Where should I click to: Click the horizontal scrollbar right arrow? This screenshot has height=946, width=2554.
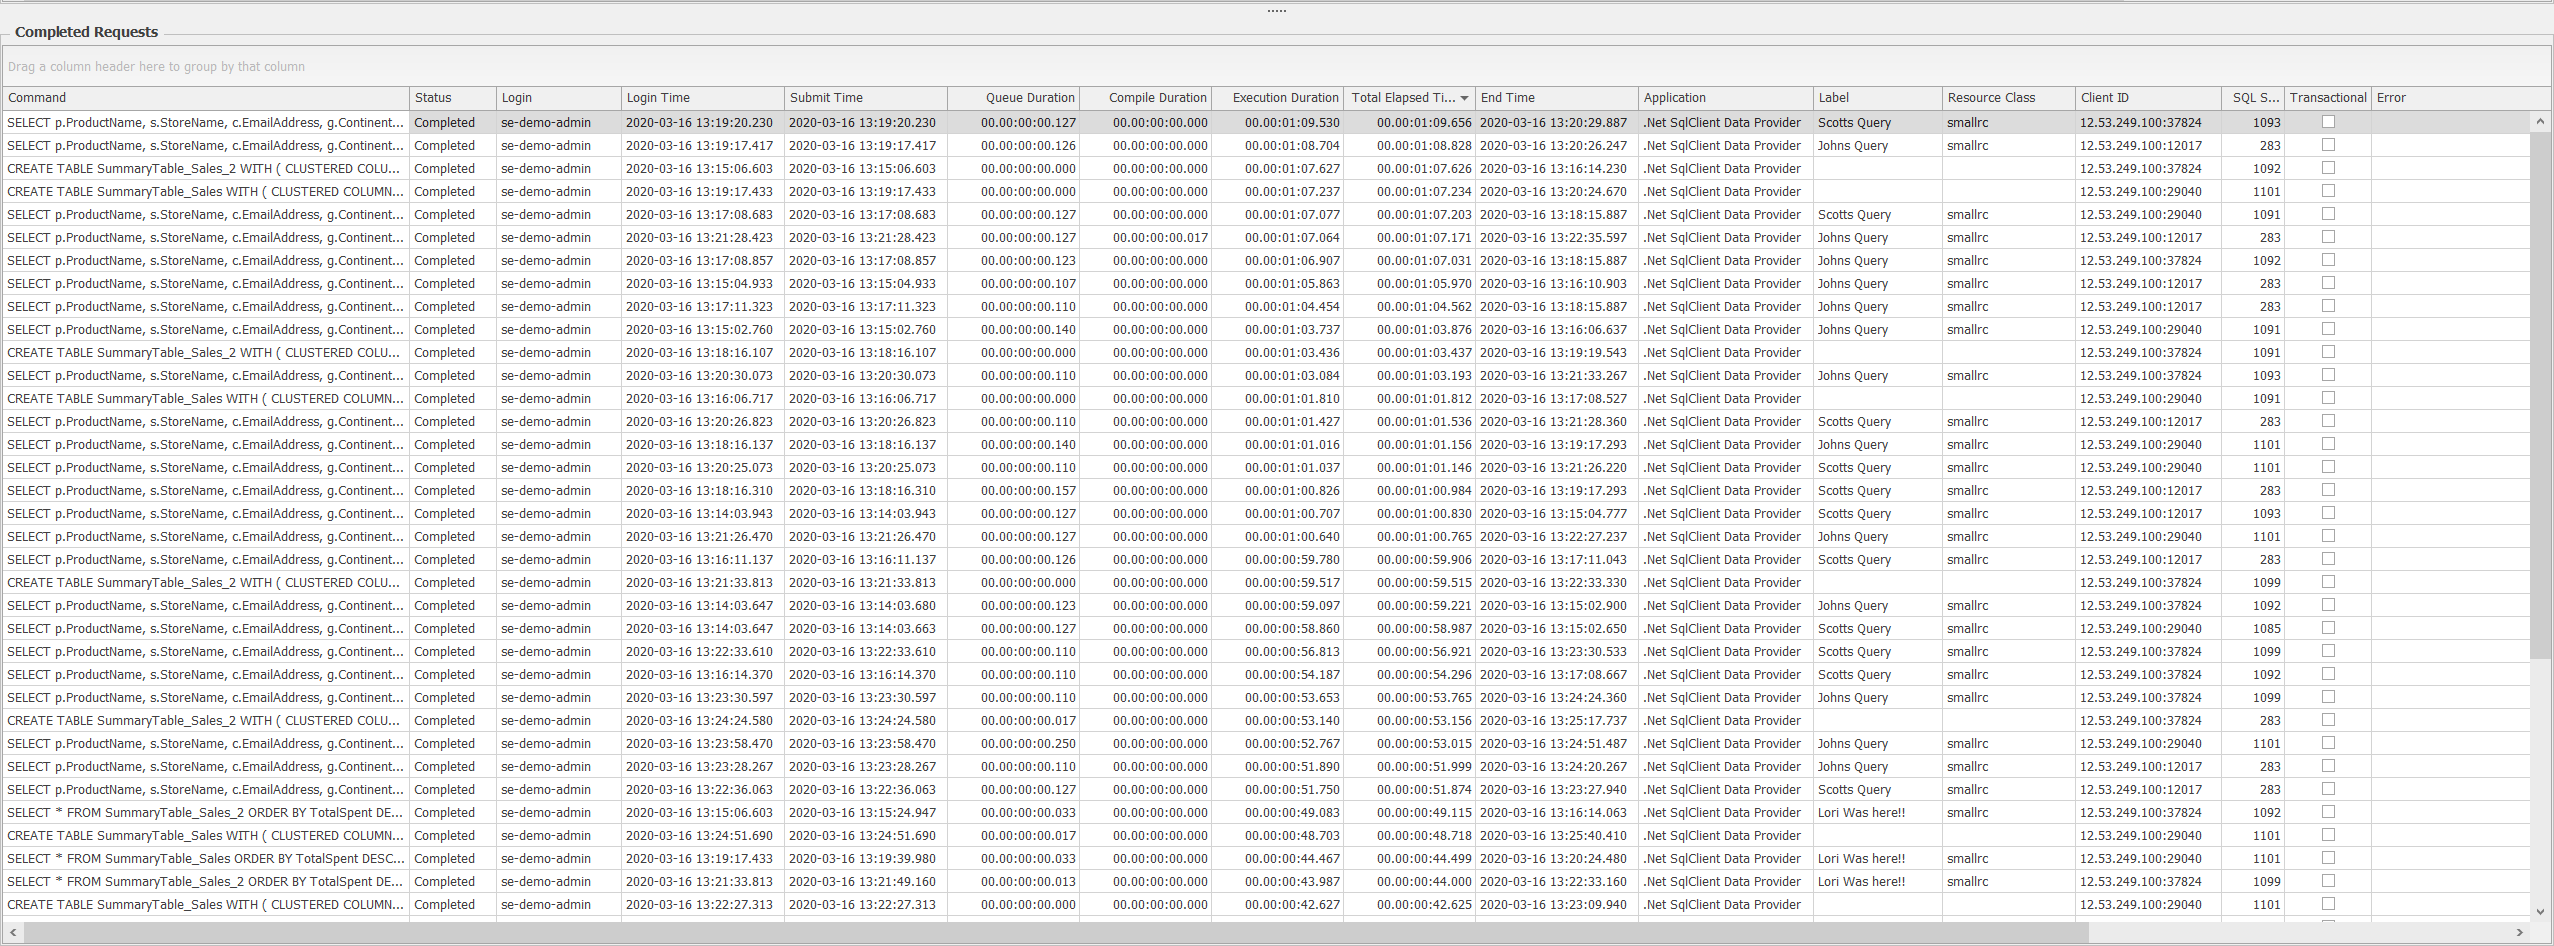(2519, 933)
